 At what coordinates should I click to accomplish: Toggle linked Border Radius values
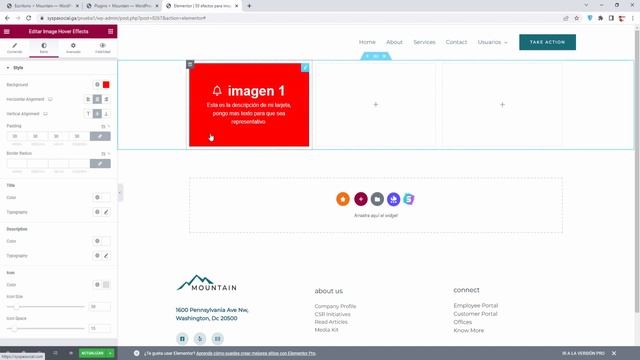tap(100, 164)
